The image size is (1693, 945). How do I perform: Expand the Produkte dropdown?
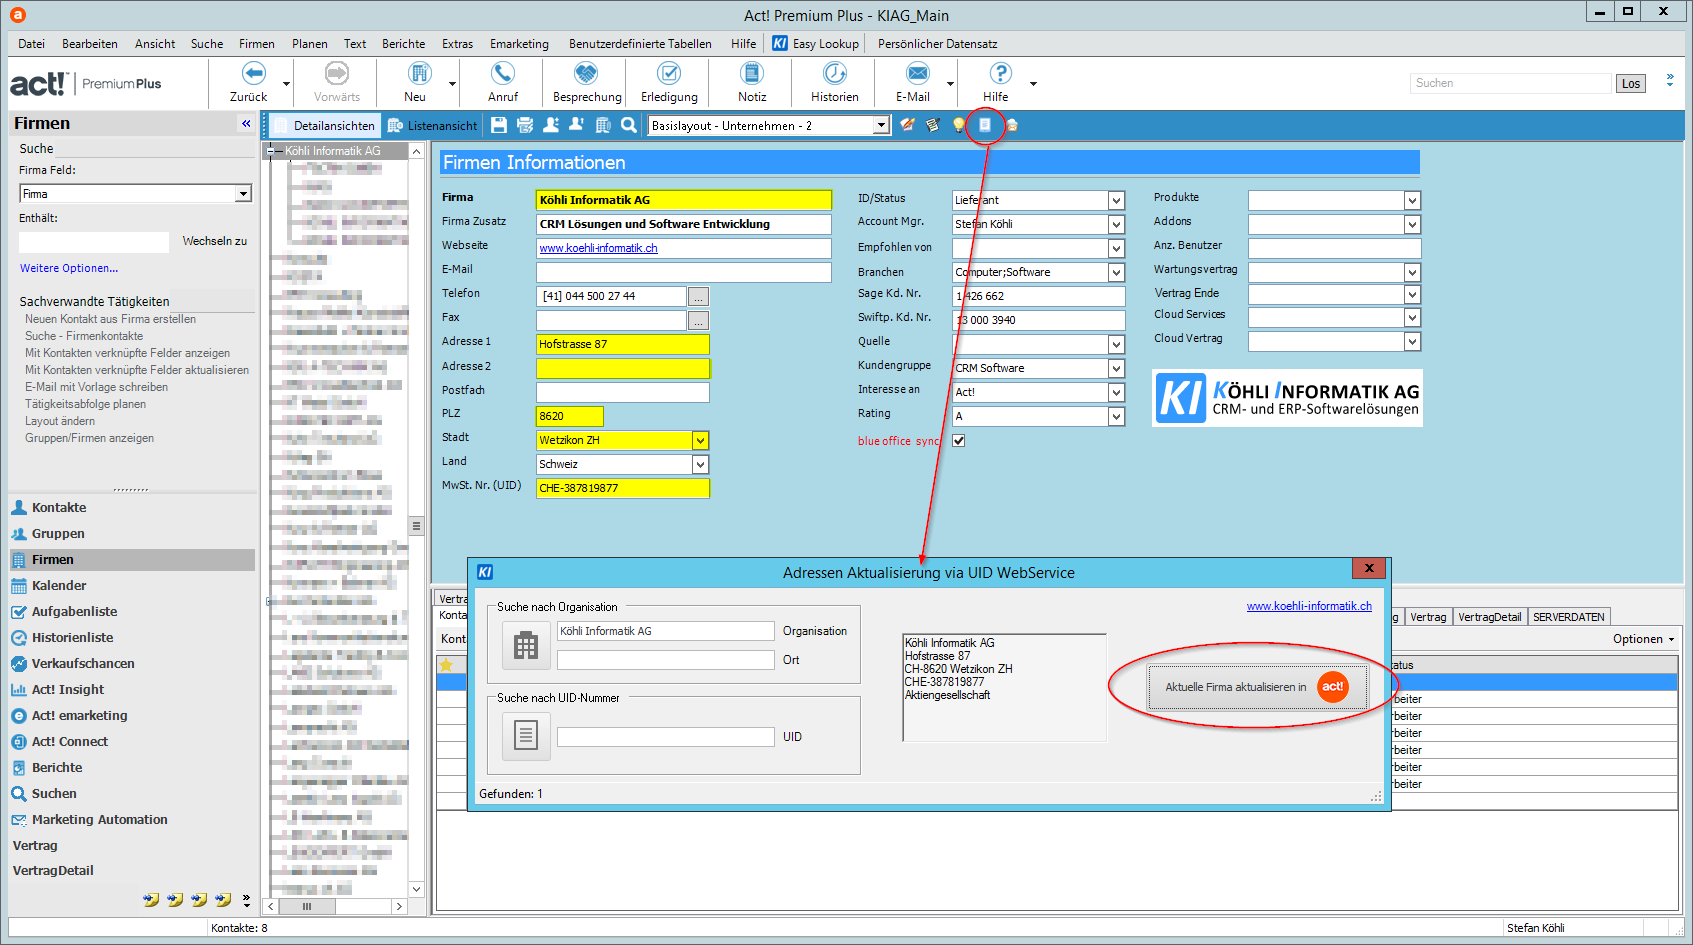1412,200
